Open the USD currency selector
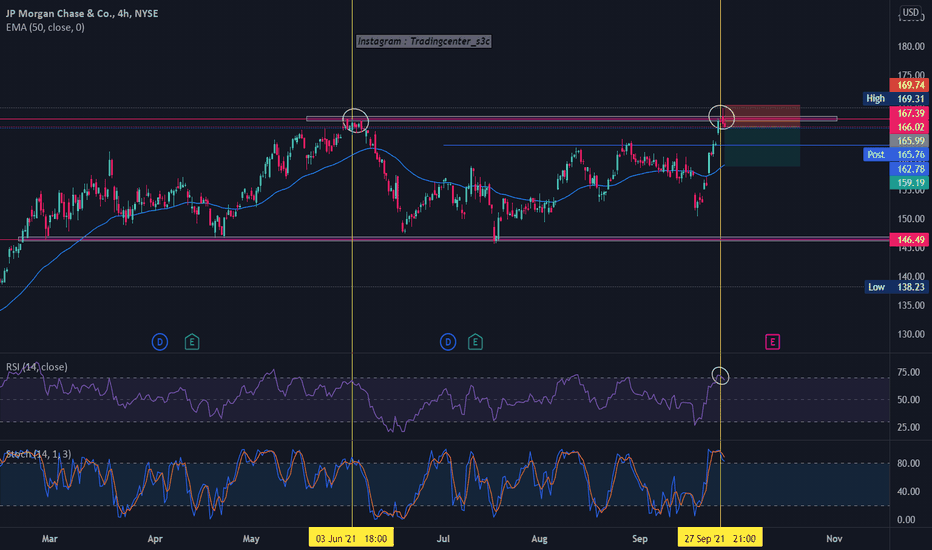The width and height of the screenshot is (932, 550). [911, 12]
